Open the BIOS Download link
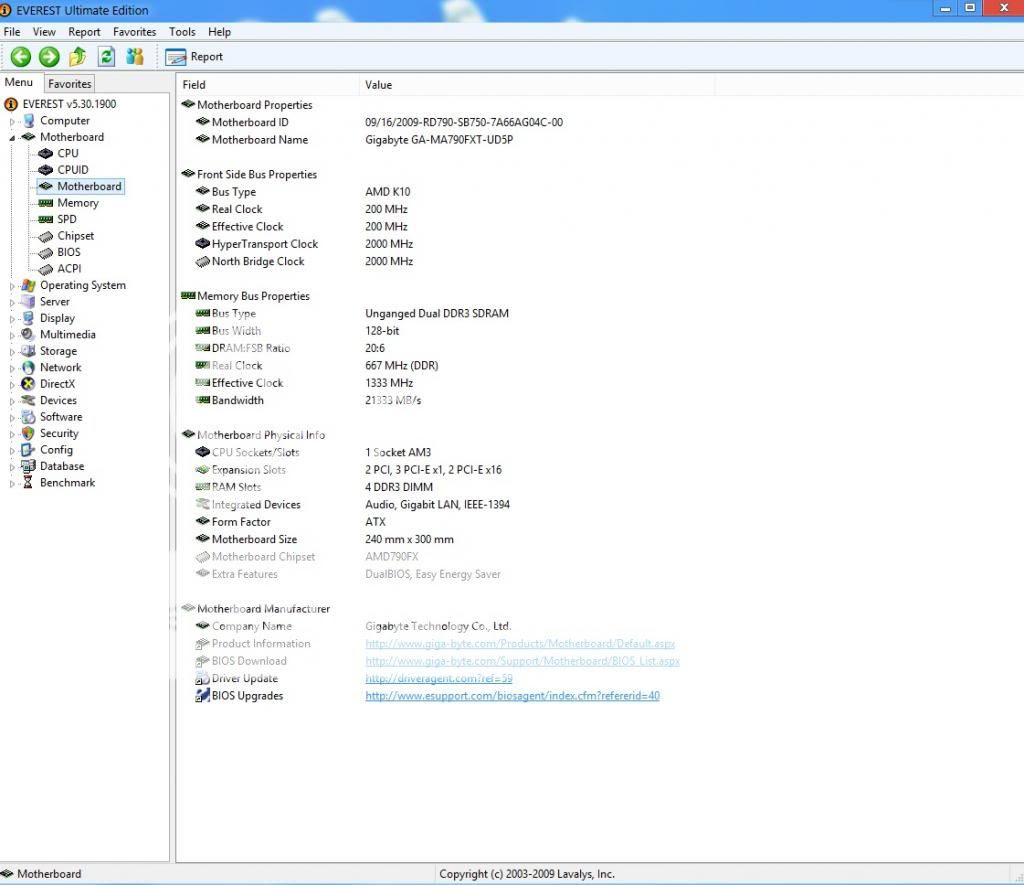Screen dimensions: 1024x885 click(x=522, y=661)
